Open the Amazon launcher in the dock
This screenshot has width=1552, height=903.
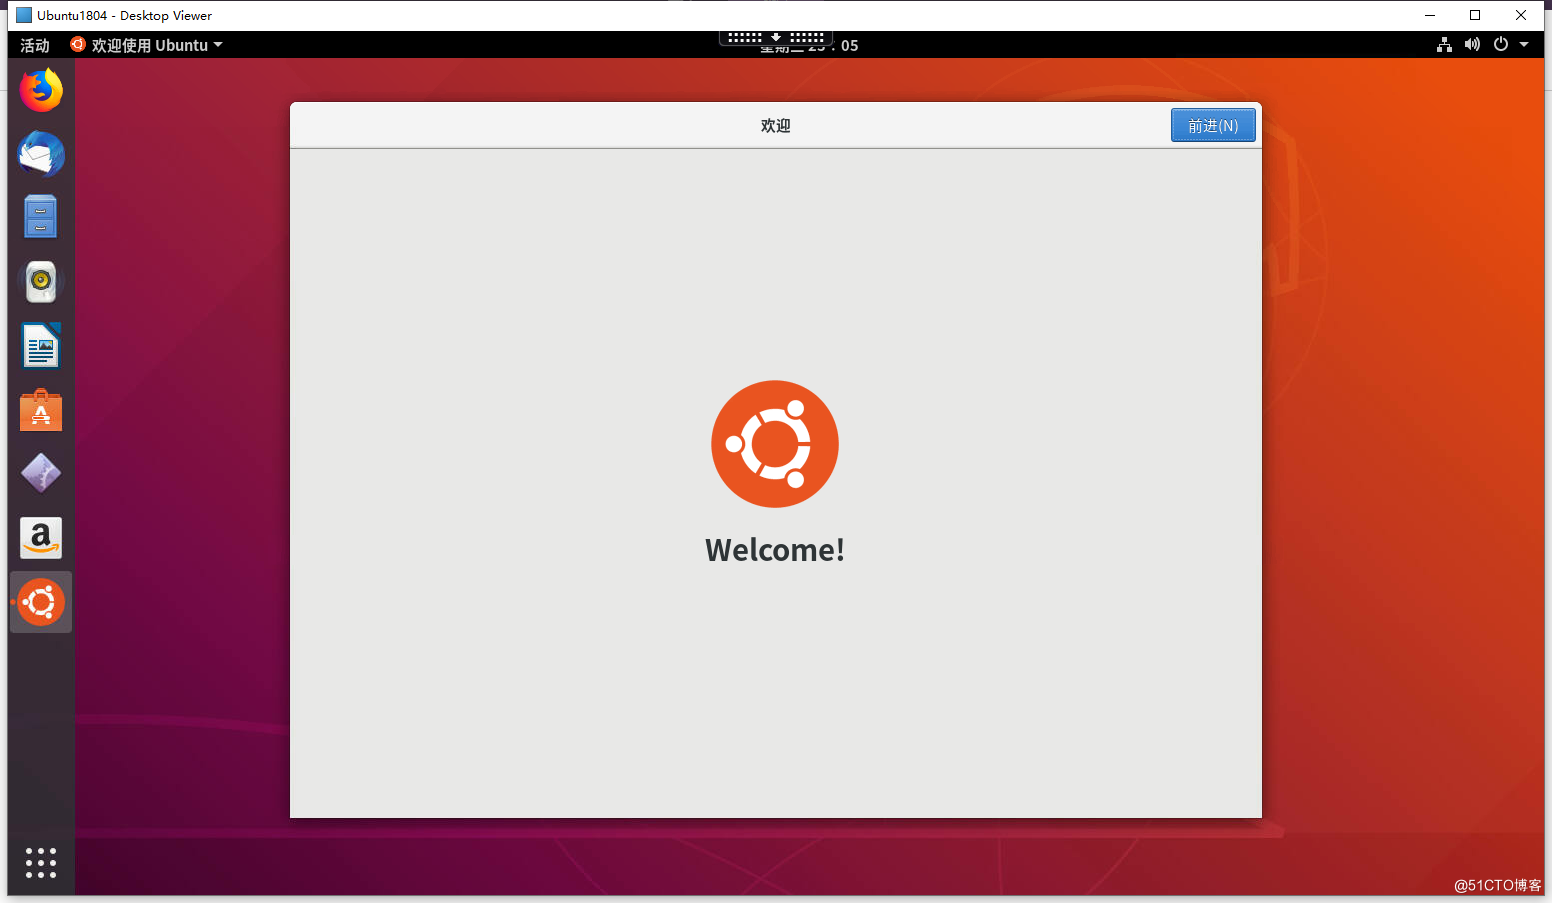coord(41,538)
